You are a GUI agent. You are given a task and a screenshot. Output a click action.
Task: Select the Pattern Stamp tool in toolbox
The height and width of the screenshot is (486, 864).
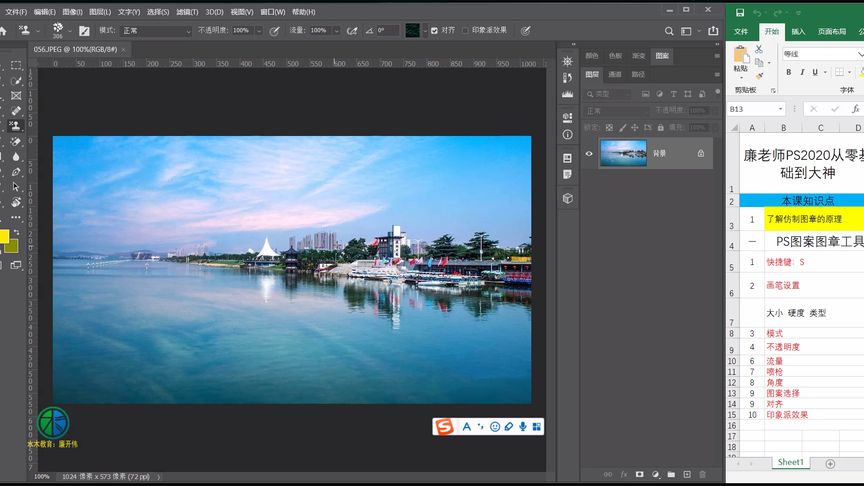(15, 126)
